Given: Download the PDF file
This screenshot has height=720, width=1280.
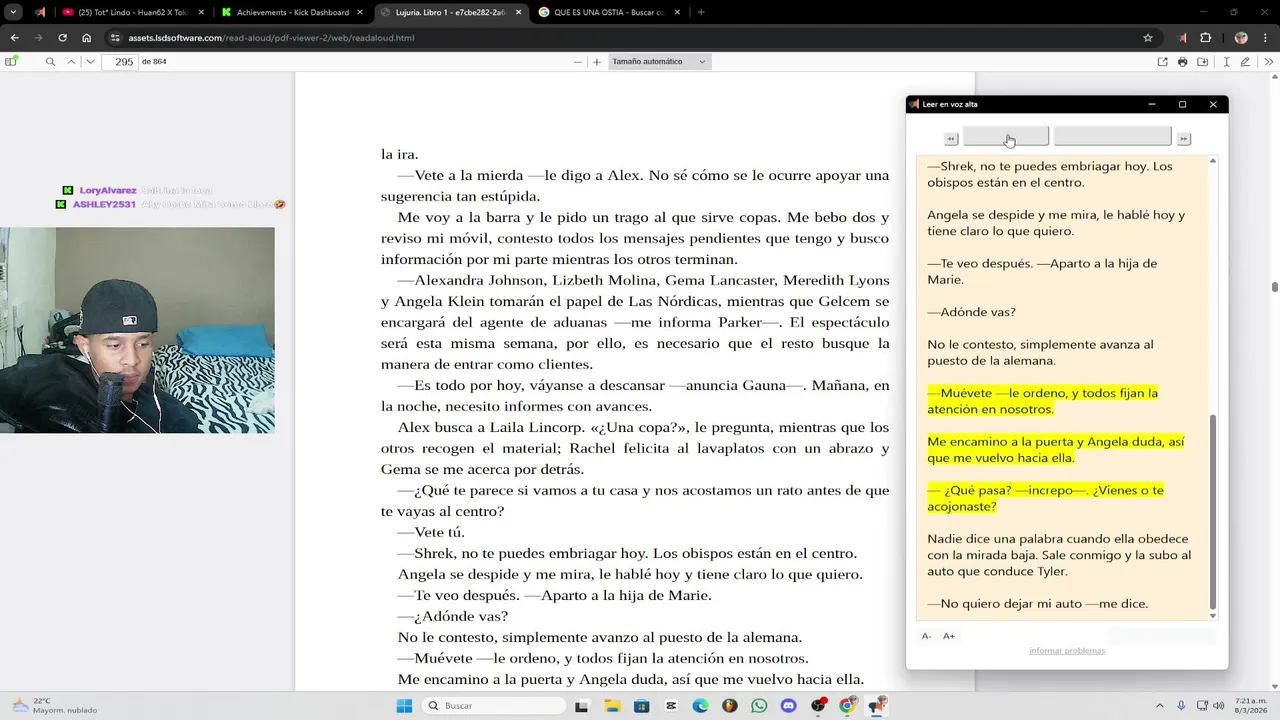Looking at the screenshot, I should 1204,62.
